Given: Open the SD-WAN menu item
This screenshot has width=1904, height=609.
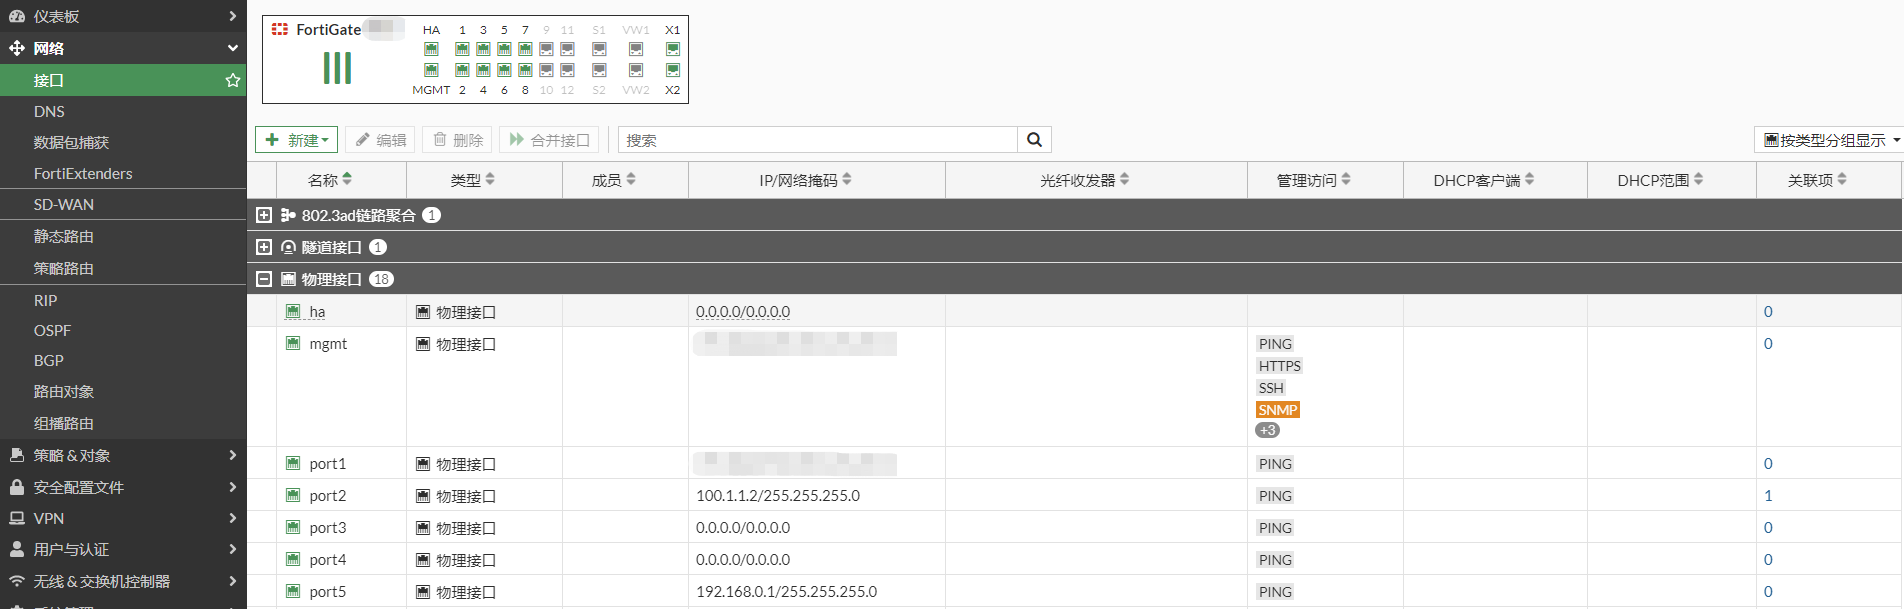Looking at the screenshot, I should coord(64,204).
